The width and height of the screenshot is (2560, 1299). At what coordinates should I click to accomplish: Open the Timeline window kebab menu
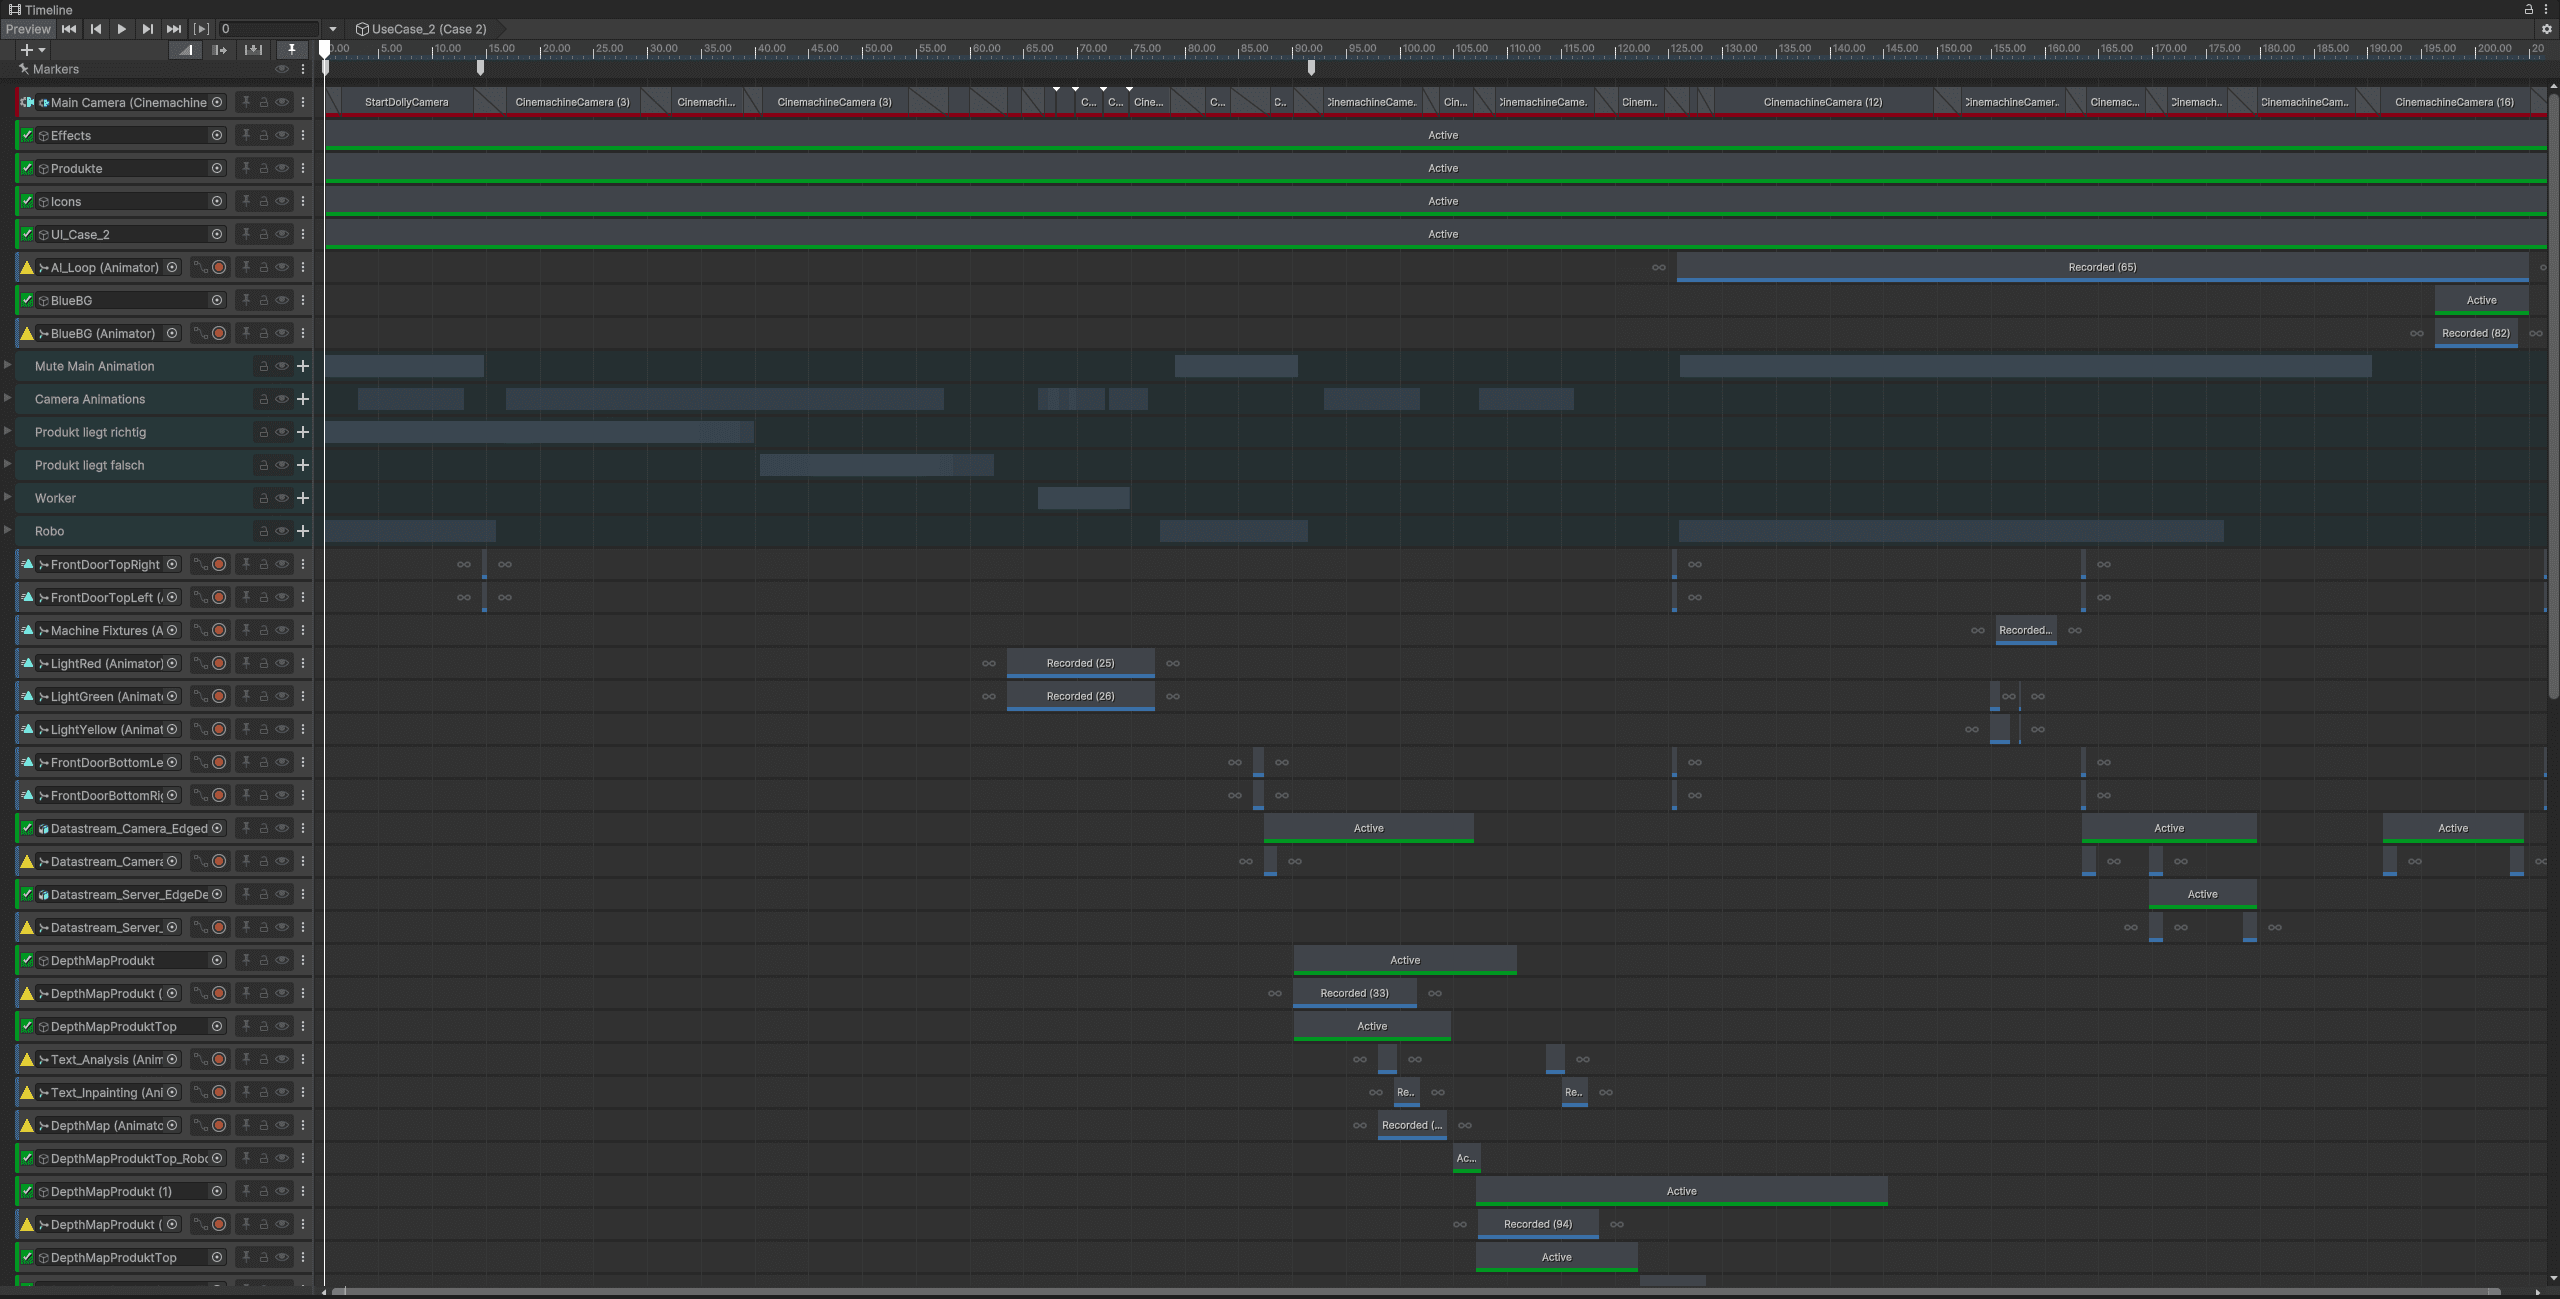tap(2546, 9)
